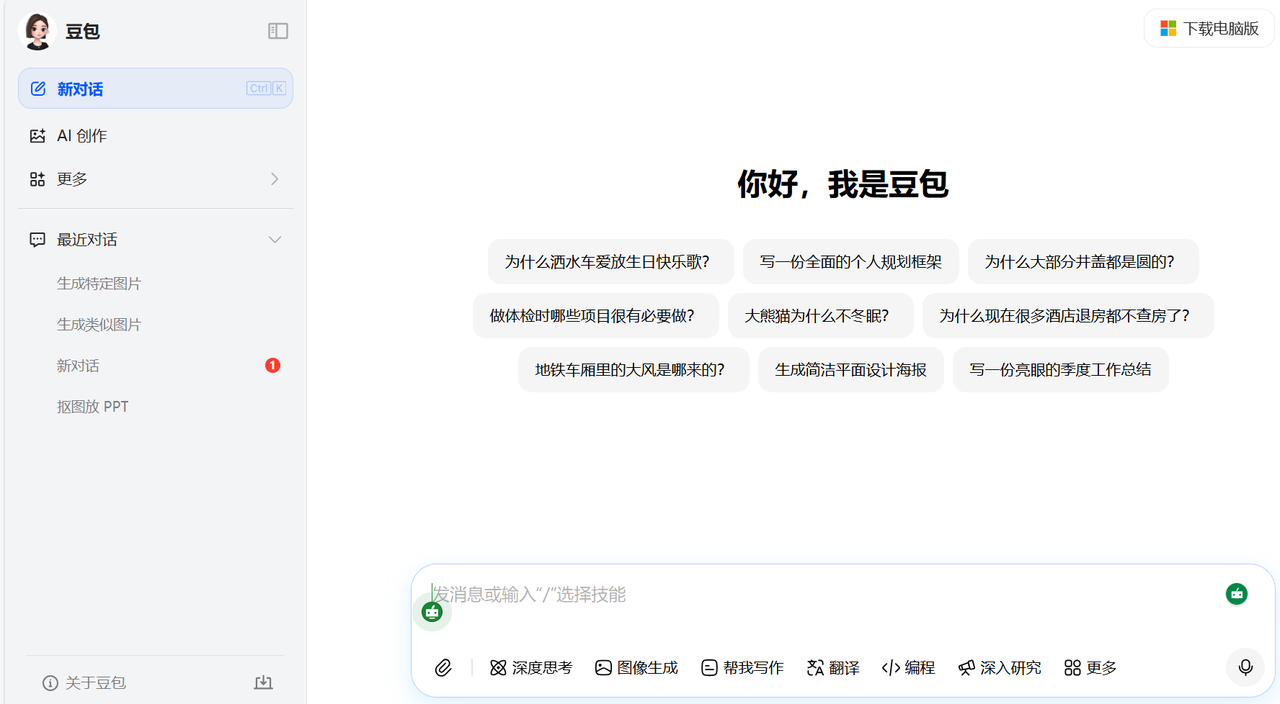Click suggestion 写一份全面的个人规划框架
This screenshot has height=704, width=1280.
[x=851, y=262]
